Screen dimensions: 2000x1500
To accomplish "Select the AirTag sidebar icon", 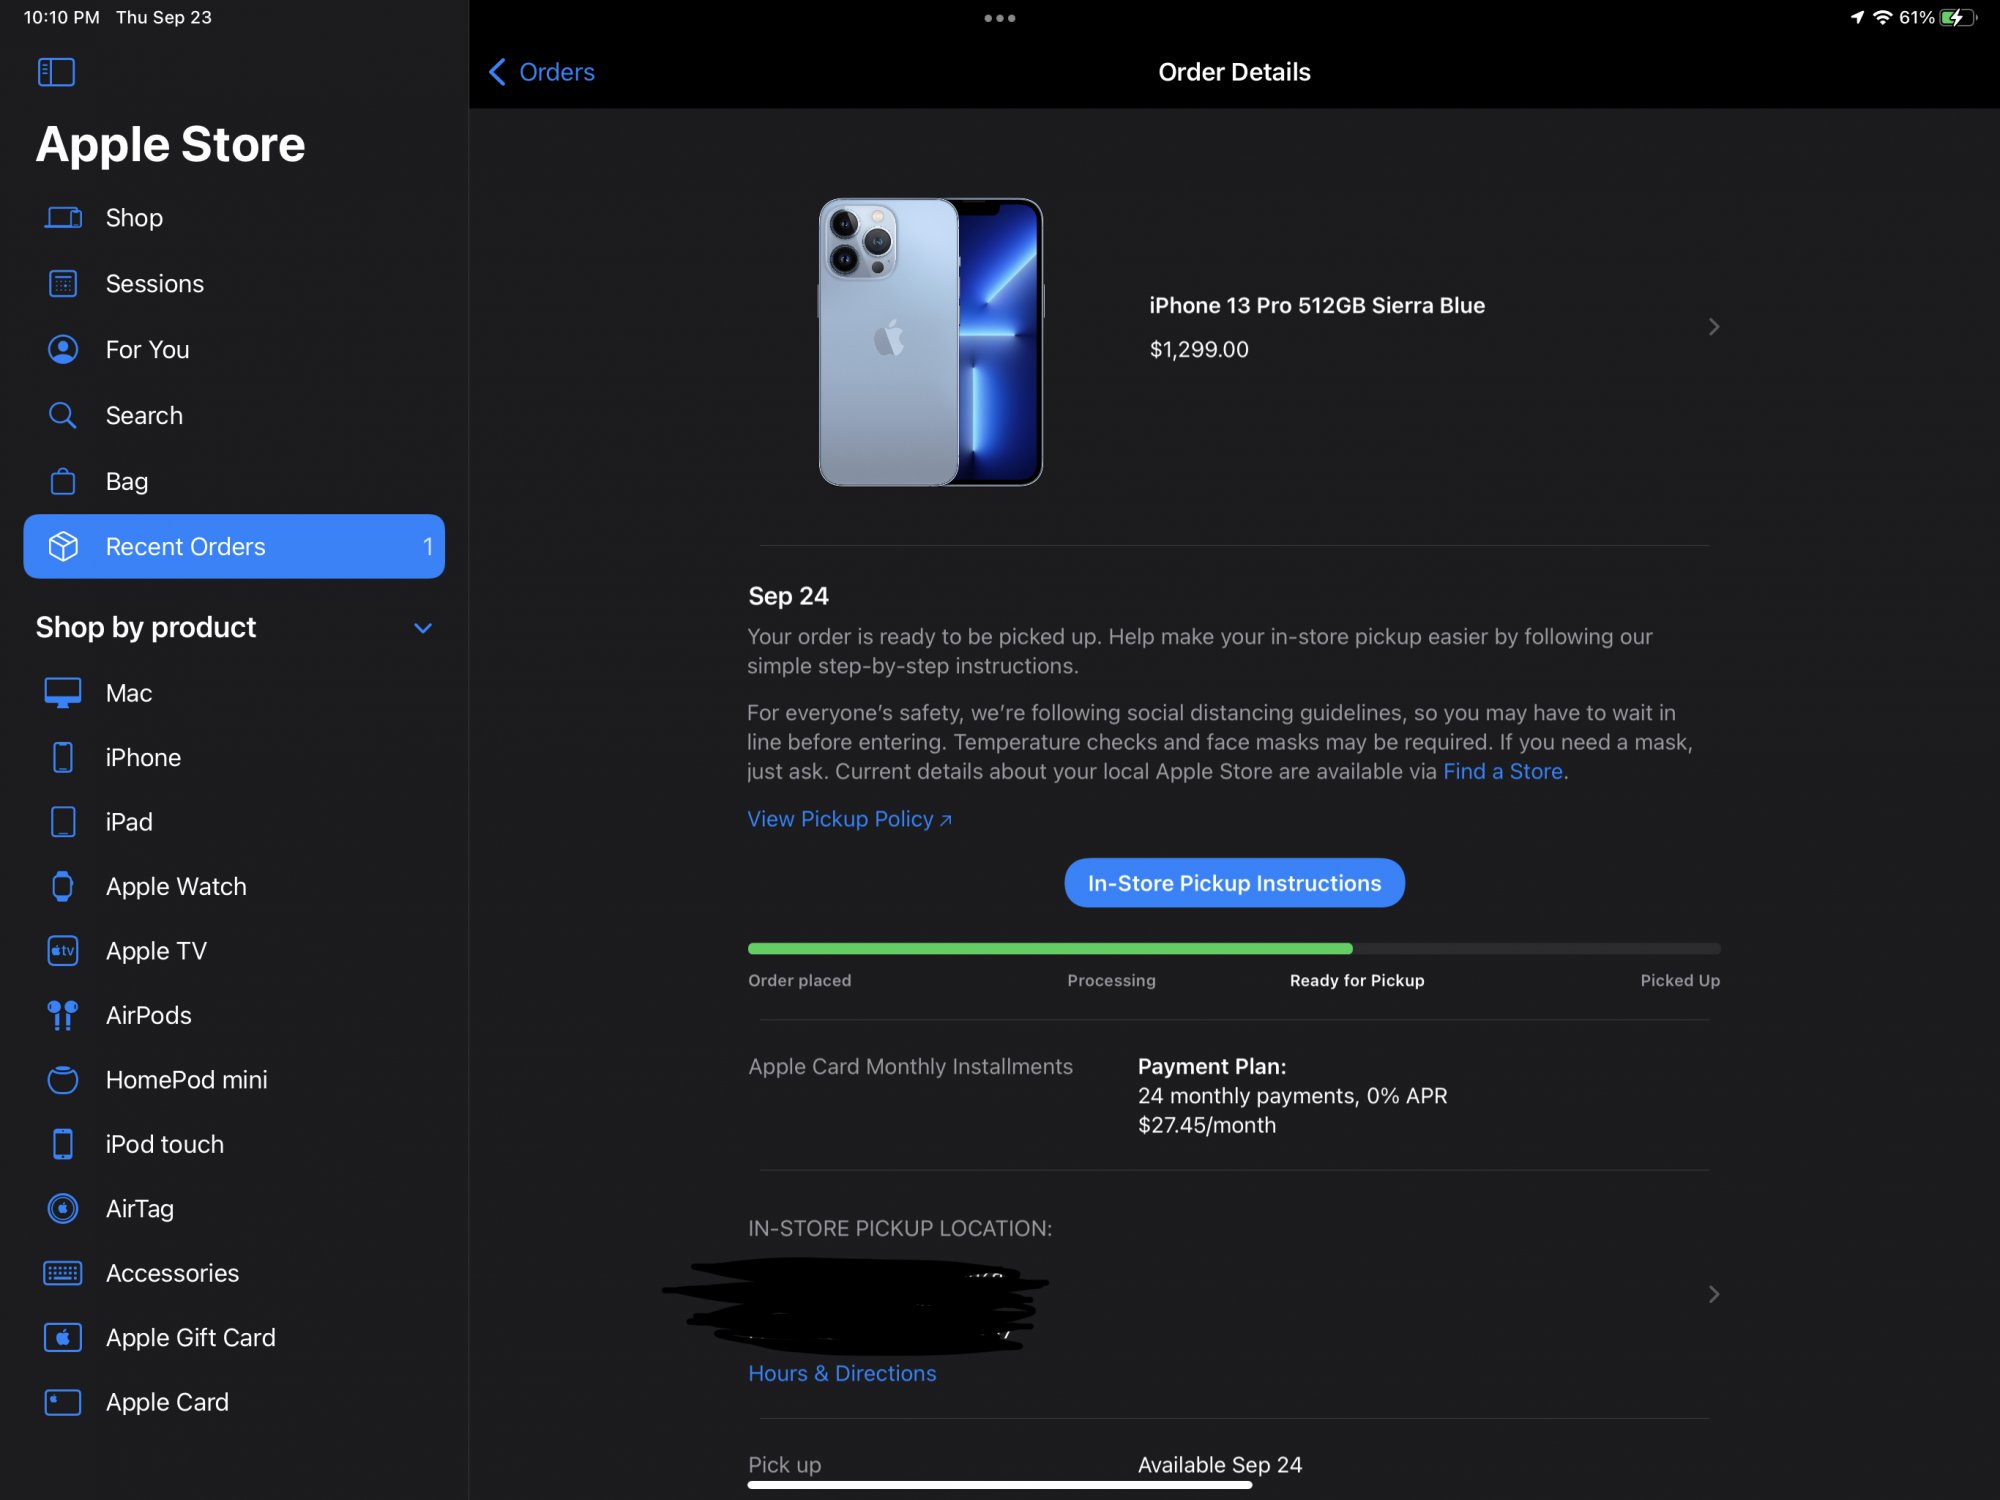I will (x=63, y=1209).
